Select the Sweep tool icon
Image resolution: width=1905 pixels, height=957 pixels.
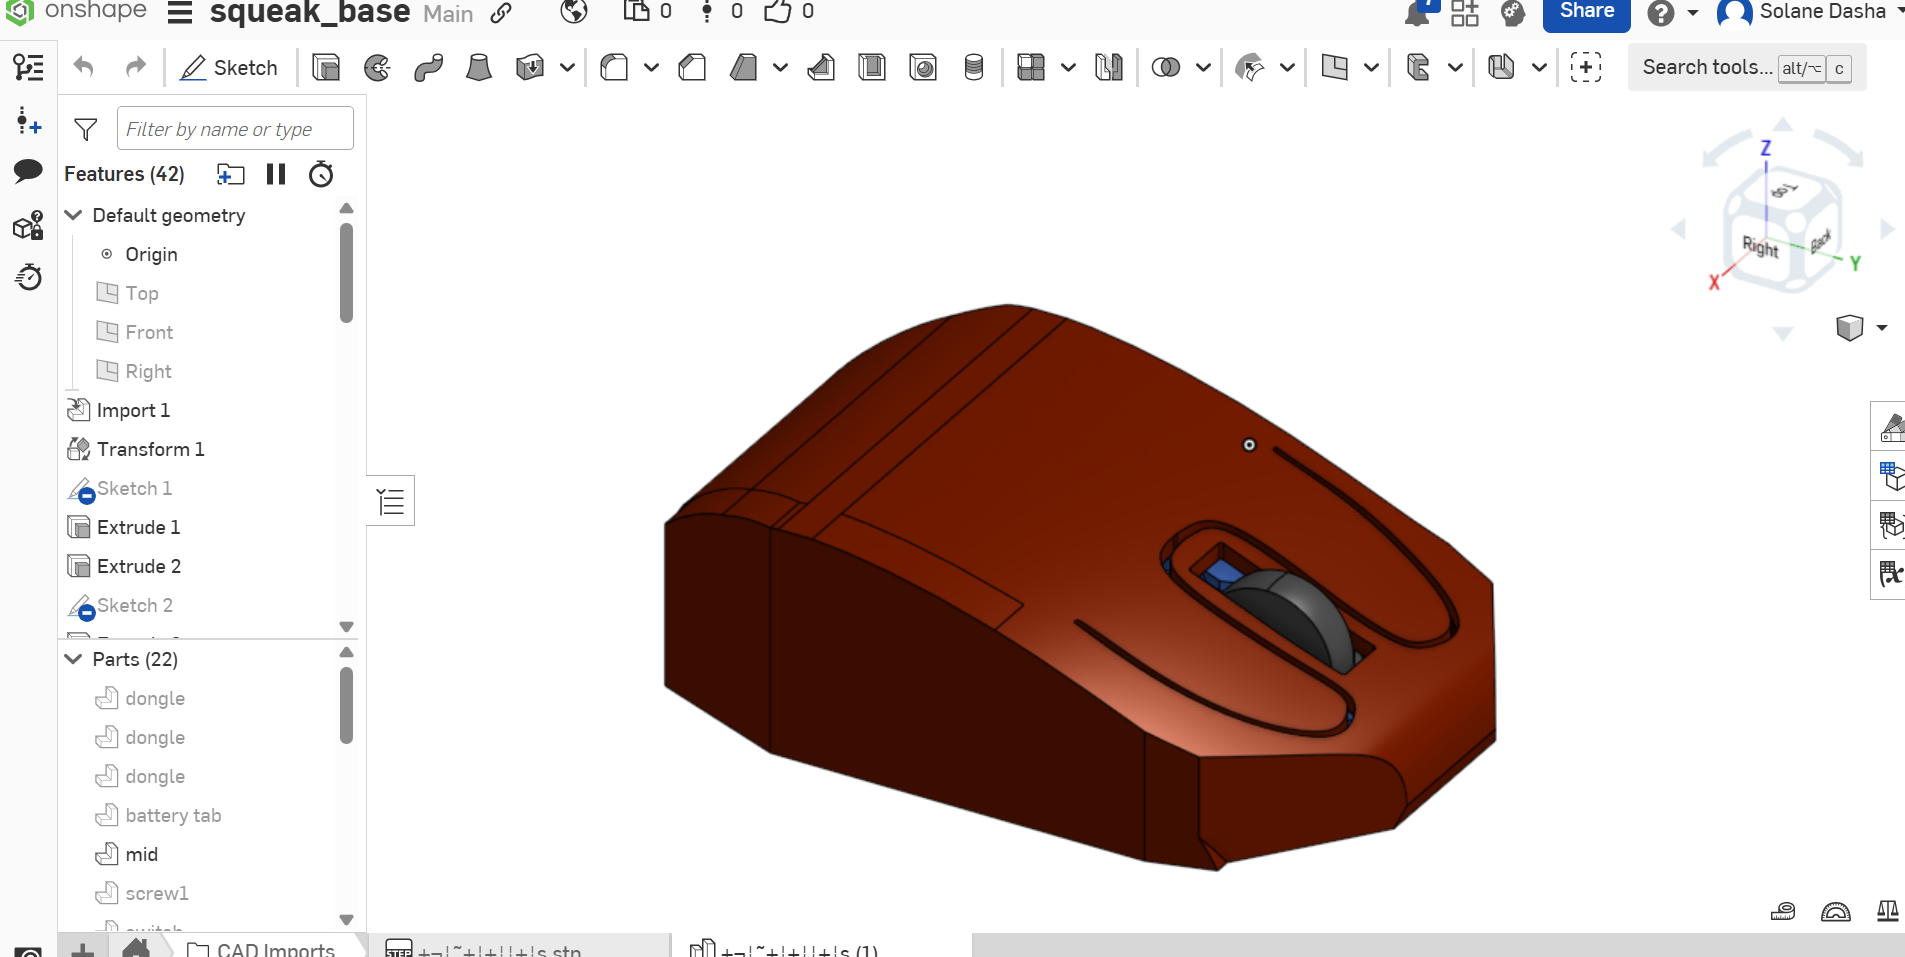pos(428,67)
